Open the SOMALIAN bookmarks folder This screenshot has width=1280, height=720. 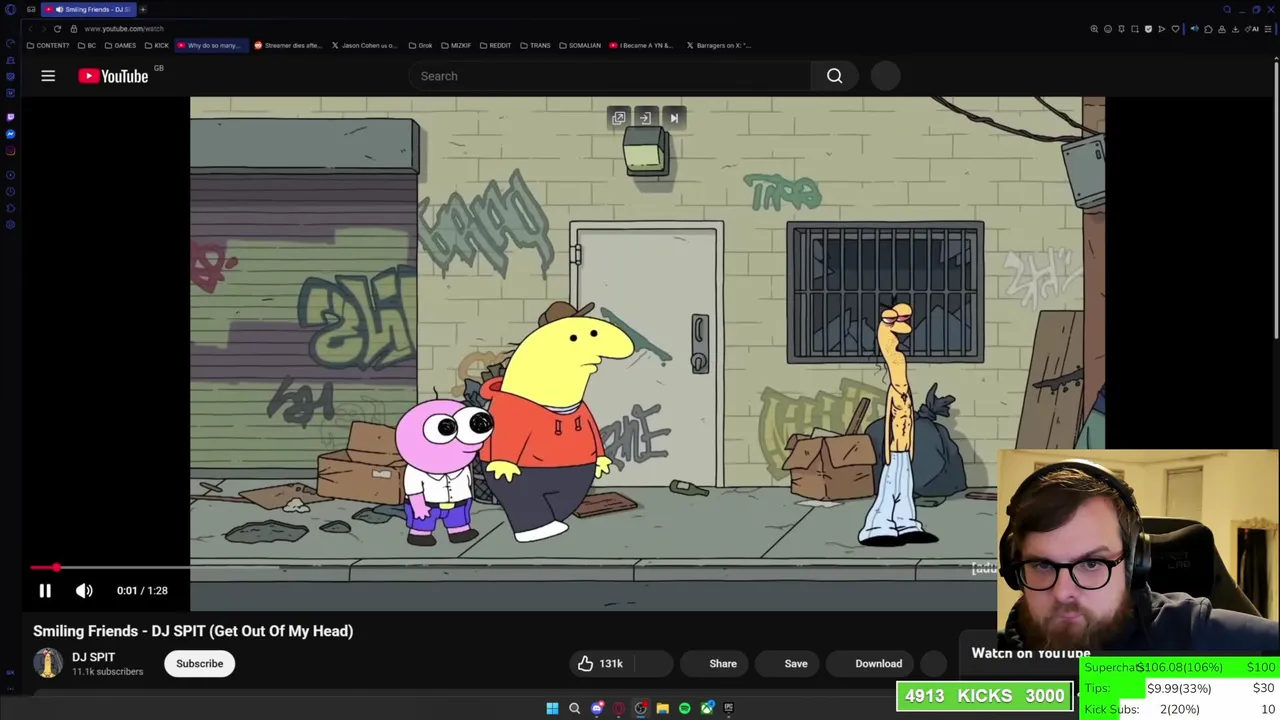pos(580,45)
